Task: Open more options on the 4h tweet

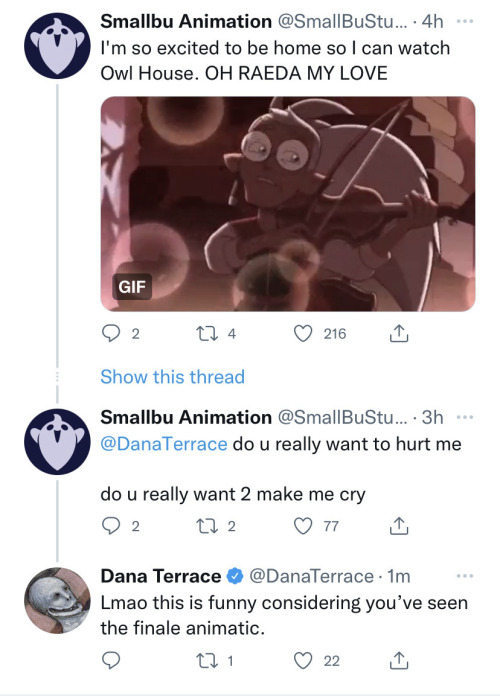Action: pyautogui.click(x=465, y=21)
